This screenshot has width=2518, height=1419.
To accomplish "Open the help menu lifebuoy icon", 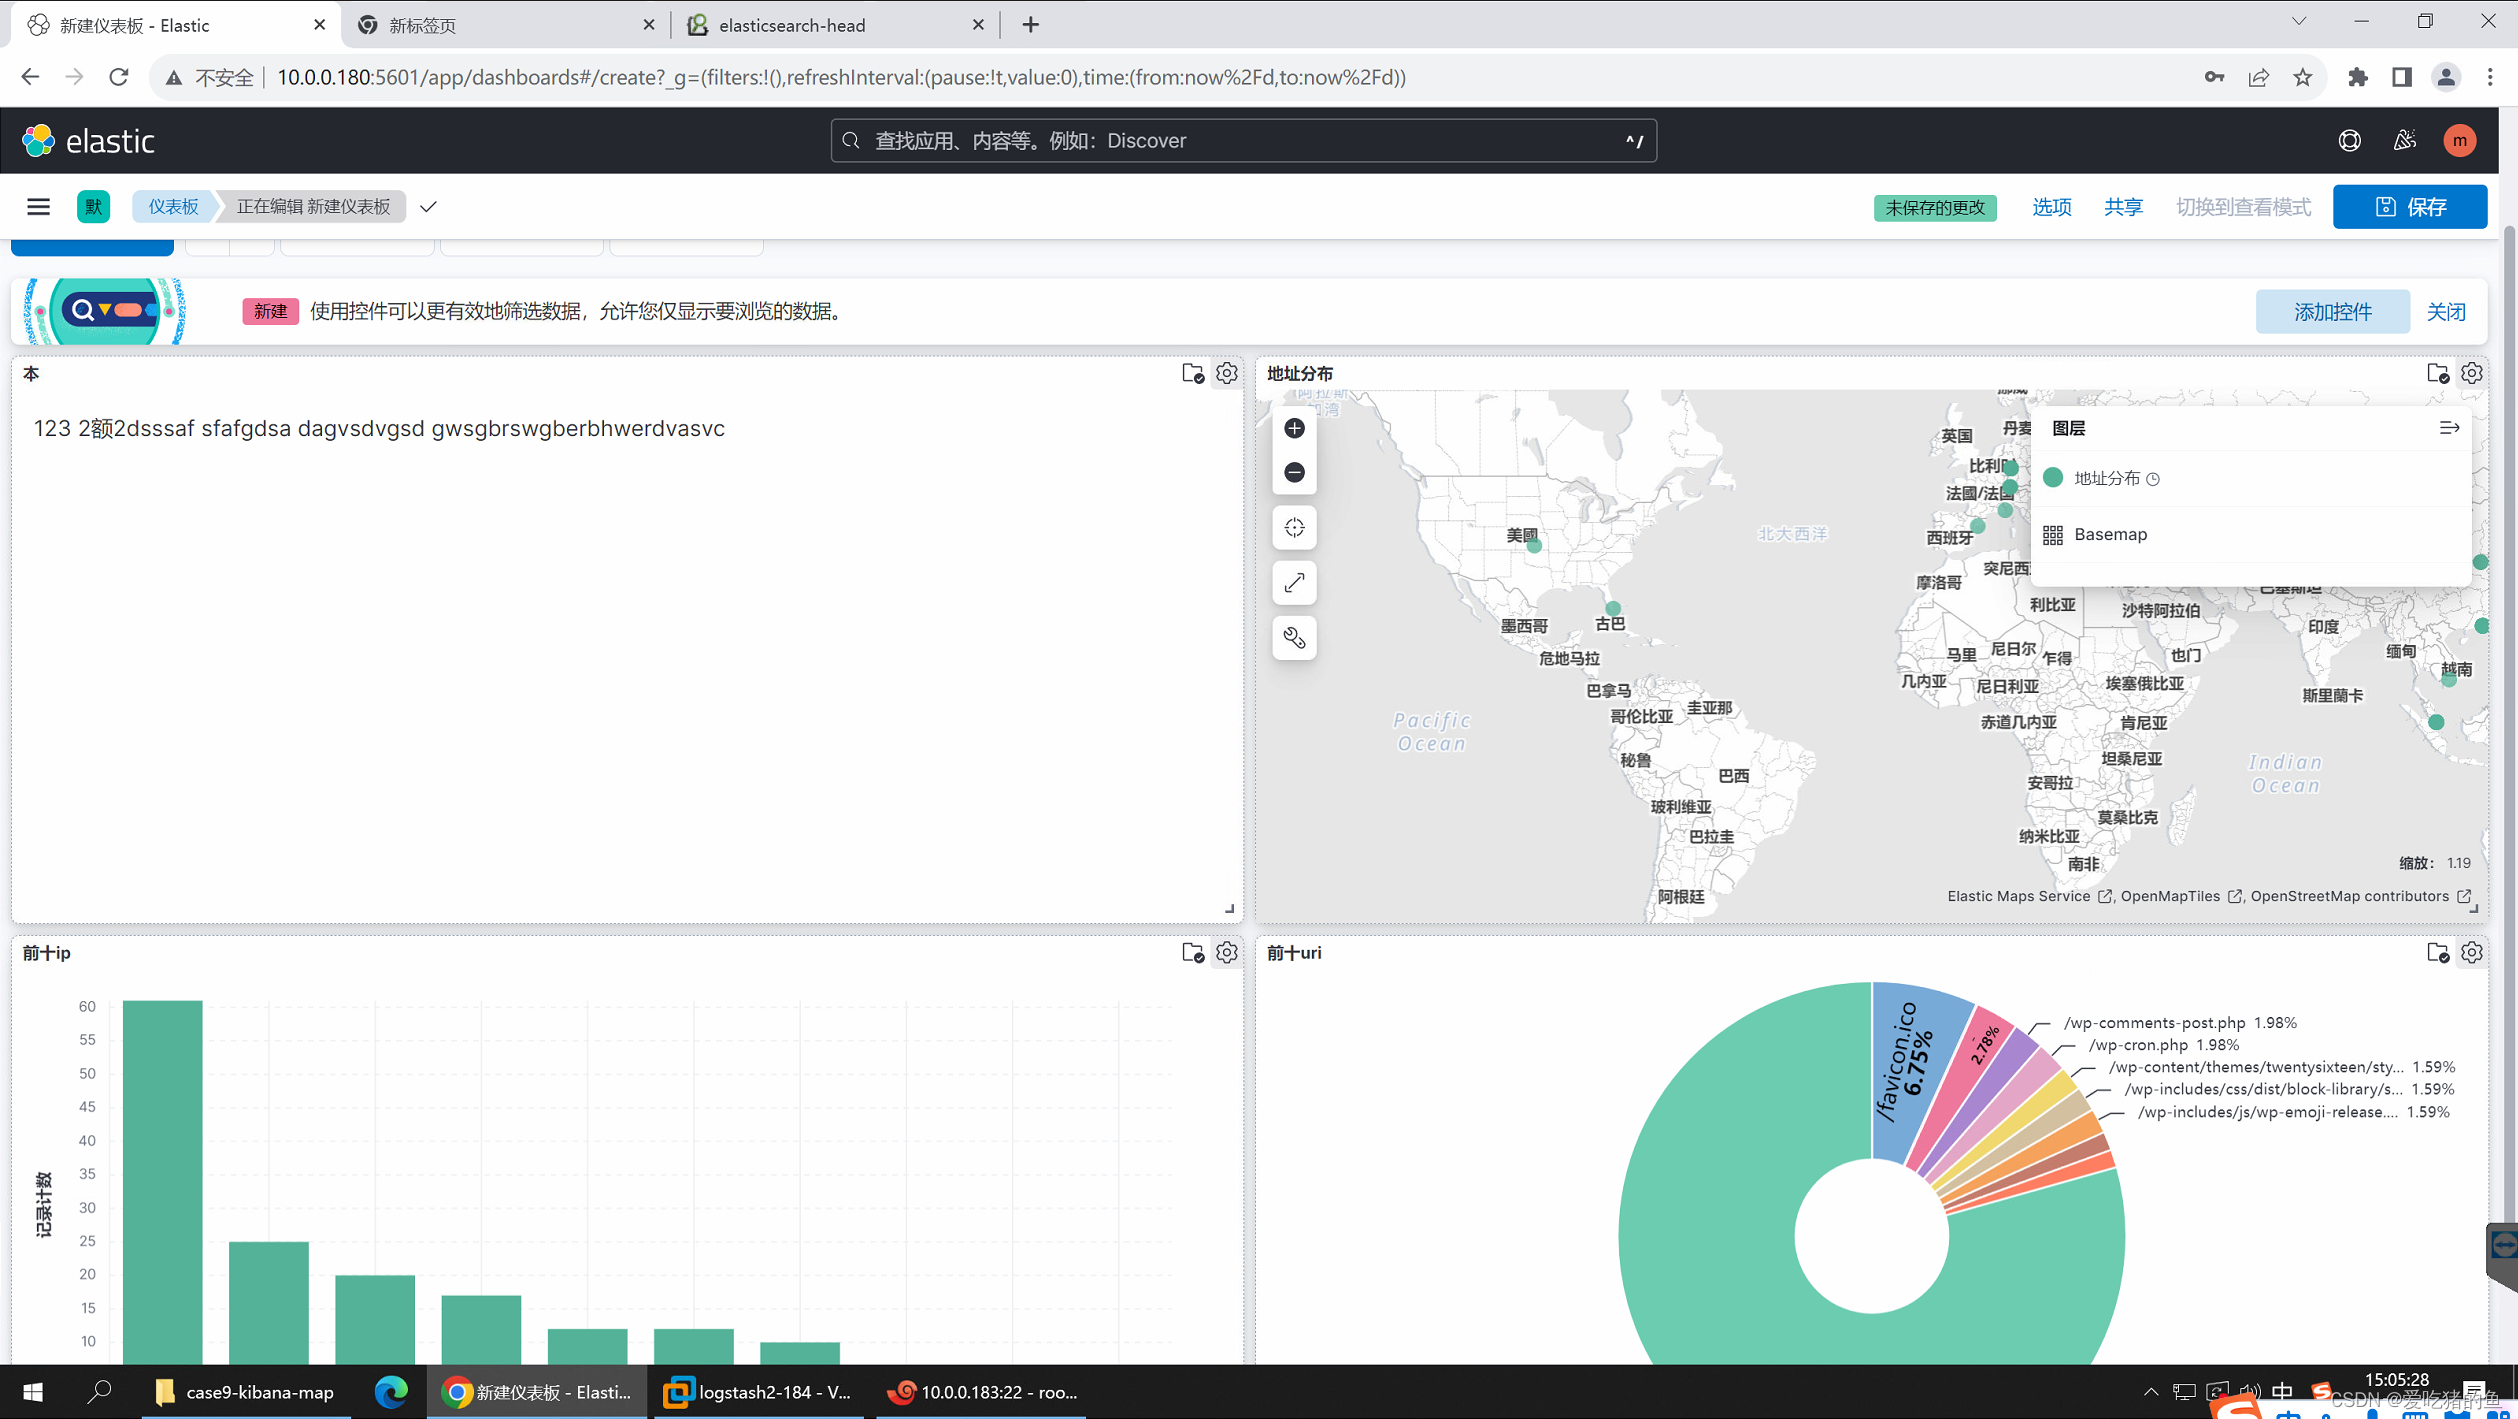I will 2349,141.
